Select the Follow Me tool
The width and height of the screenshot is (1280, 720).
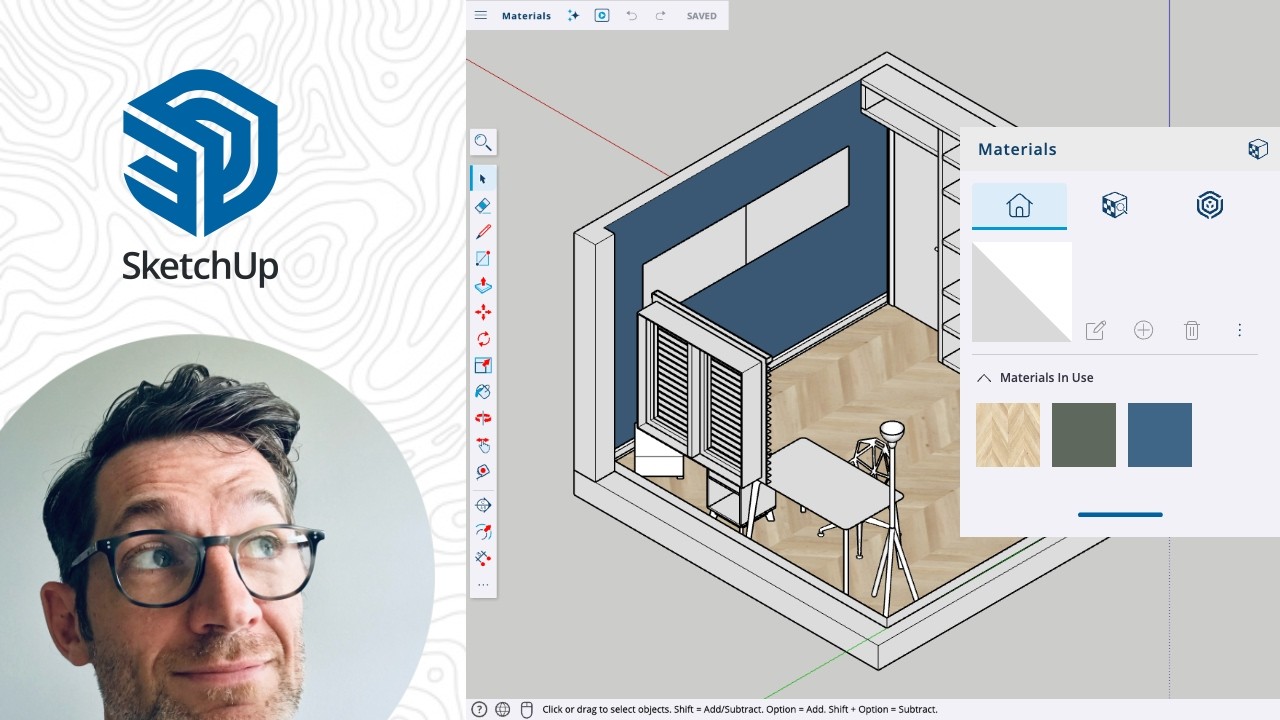pyautogui.click(x=483, y=532)
